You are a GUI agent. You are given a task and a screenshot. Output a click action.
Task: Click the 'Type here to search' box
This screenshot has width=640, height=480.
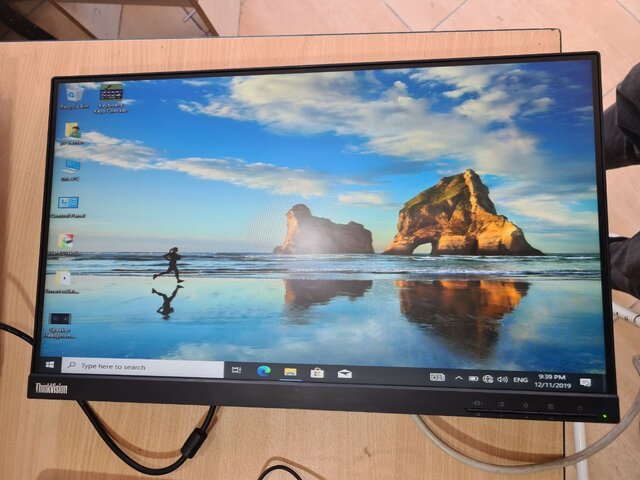(x=142, y=367)
